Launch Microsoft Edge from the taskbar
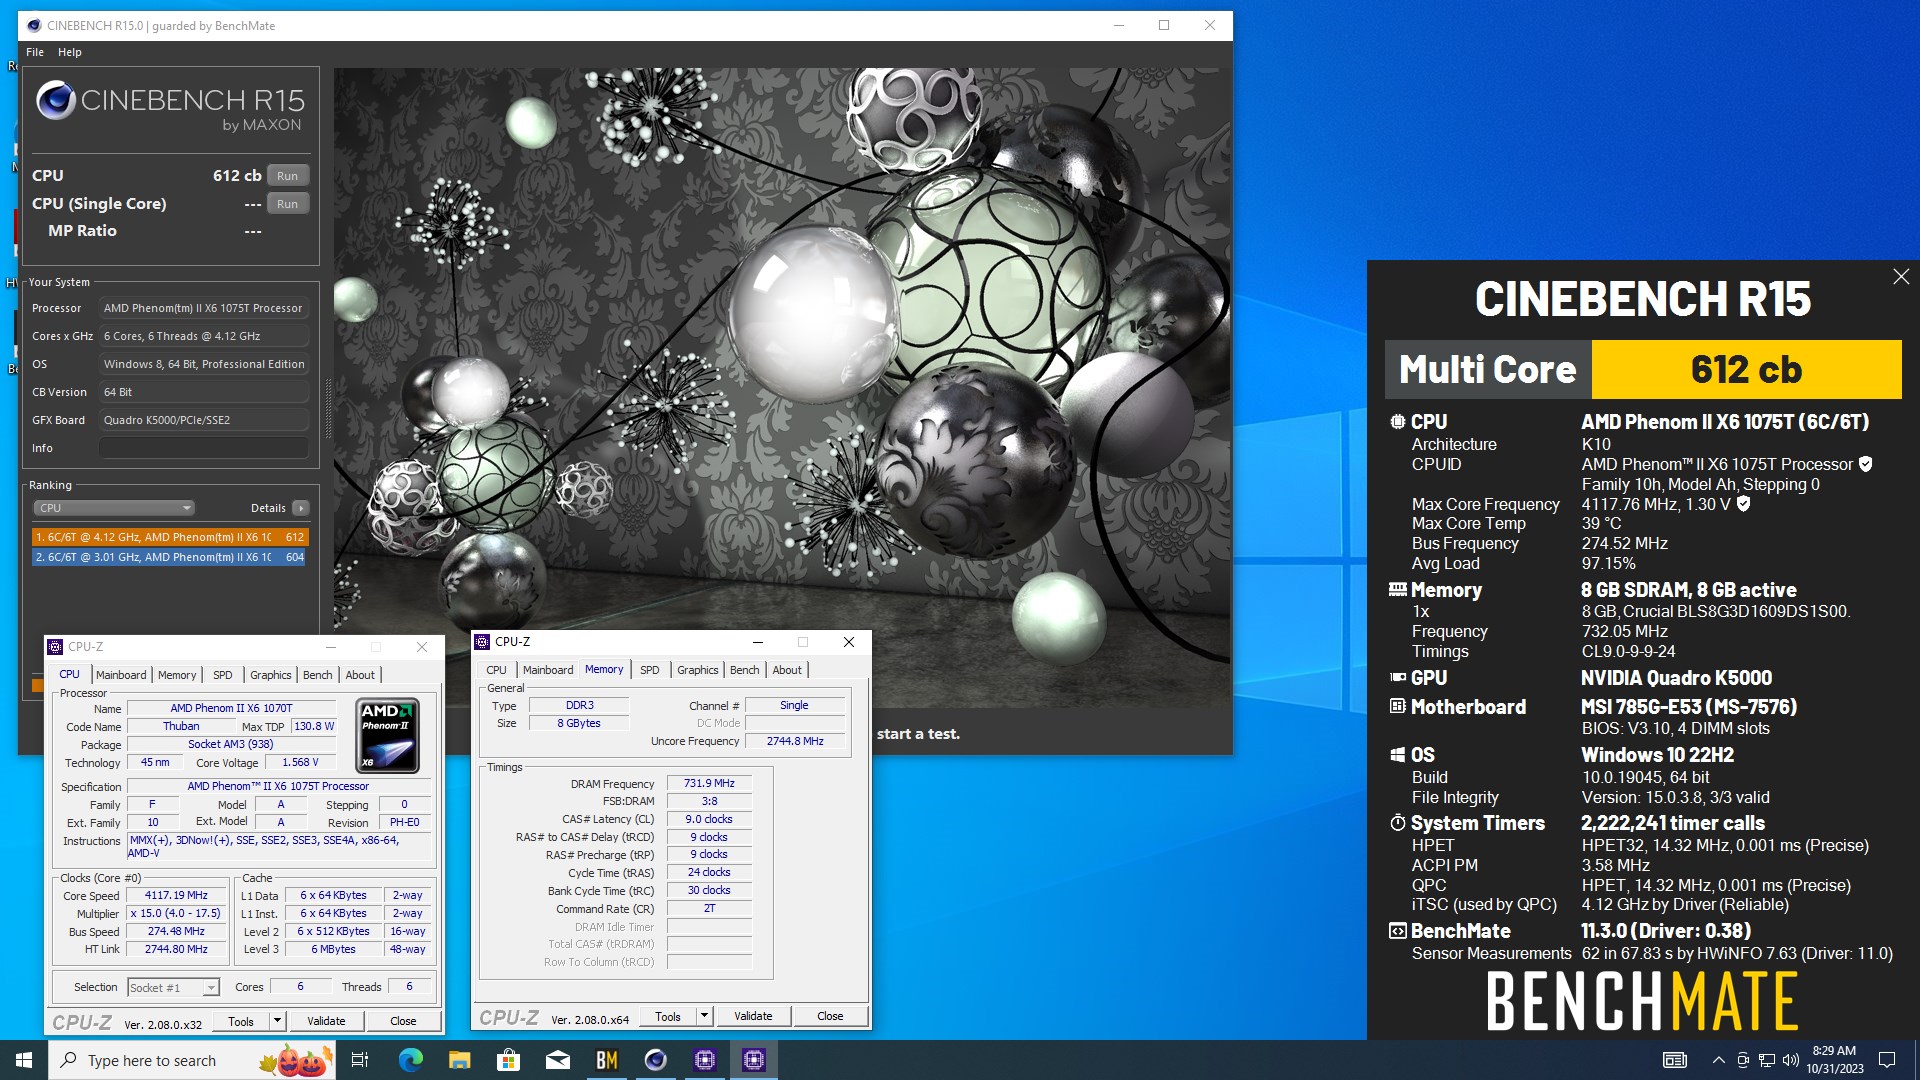Image resolution: width=1920 pixels, height=1080 pixels. click(x=410, y=1060)
